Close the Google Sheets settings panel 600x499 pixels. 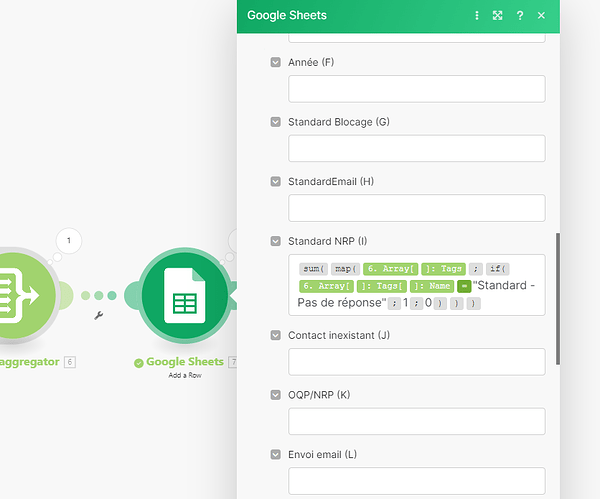(541, 15)
